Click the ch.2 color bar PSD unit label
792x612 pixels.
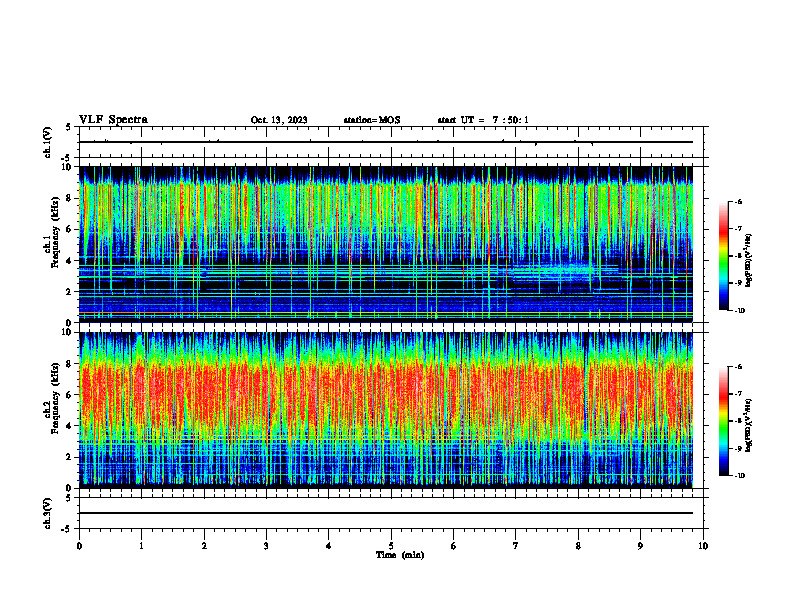[748, 426]
